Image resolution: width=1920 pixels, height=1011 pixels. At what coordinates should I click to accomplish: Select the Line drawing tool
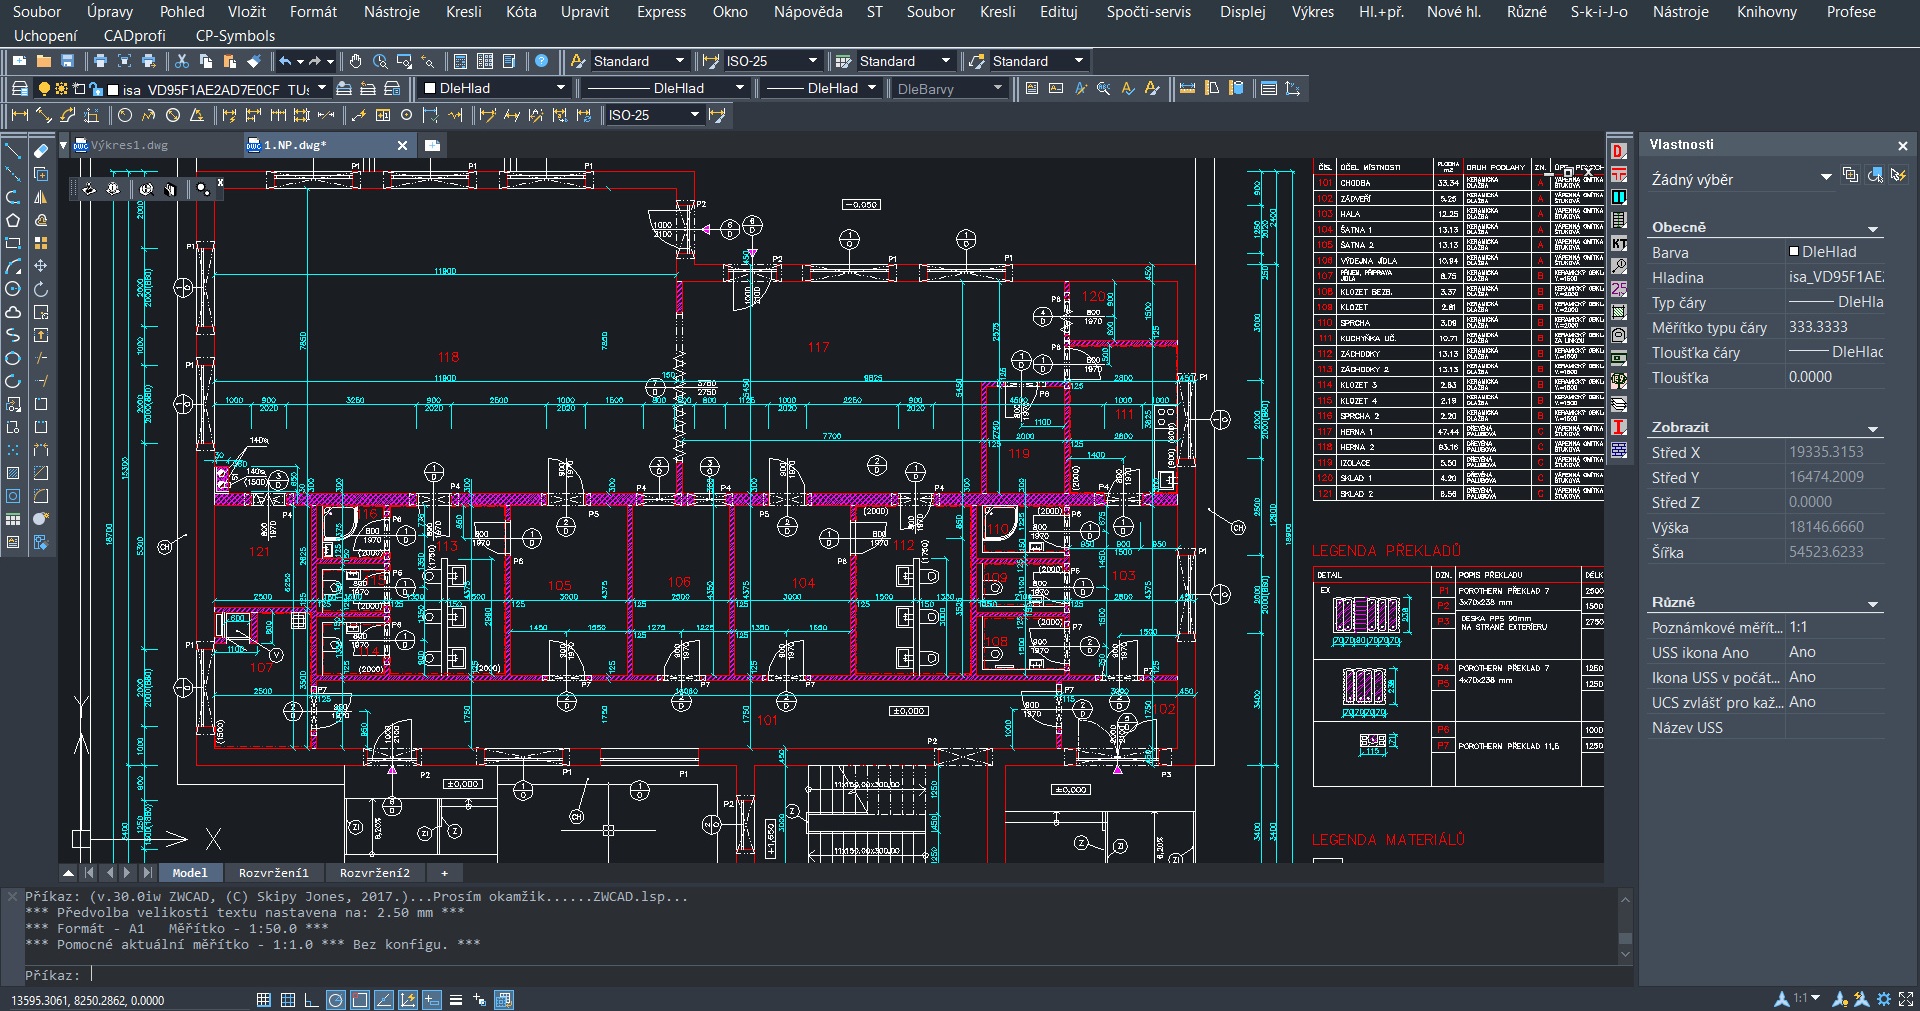(x=13, y=151)
